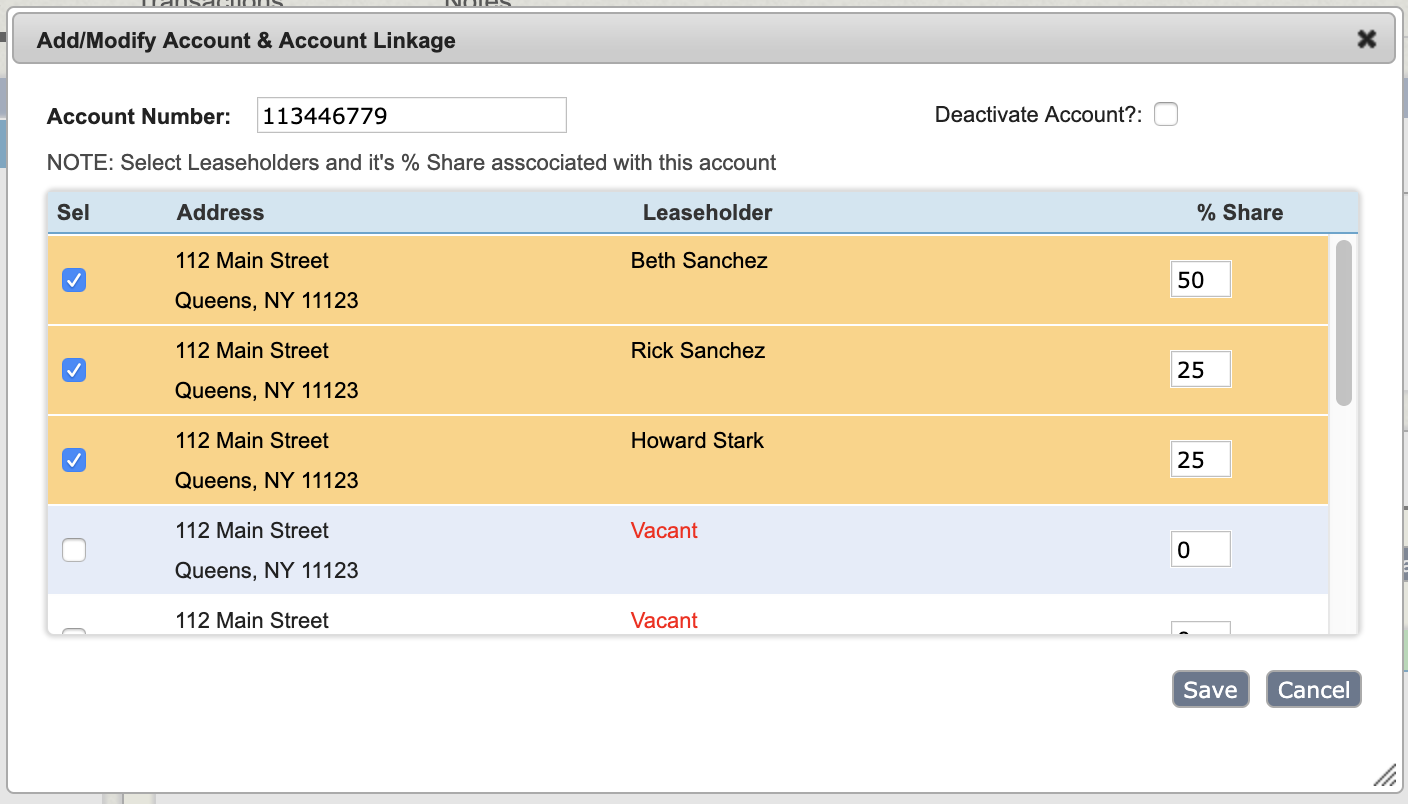The image size is (1408, 804).
Task: Click the Address column header
Action: point(220,212)
